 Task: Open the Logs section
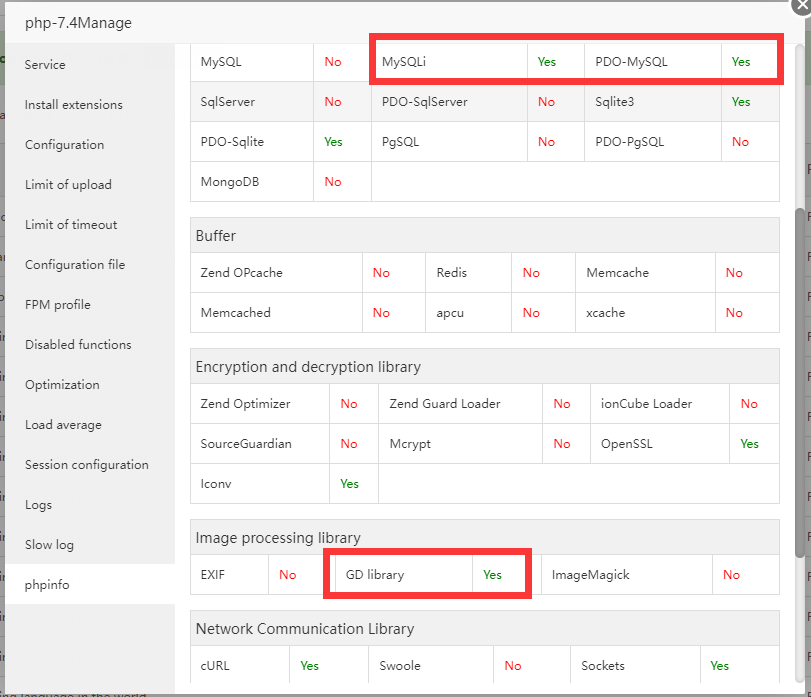coord(39,505)
